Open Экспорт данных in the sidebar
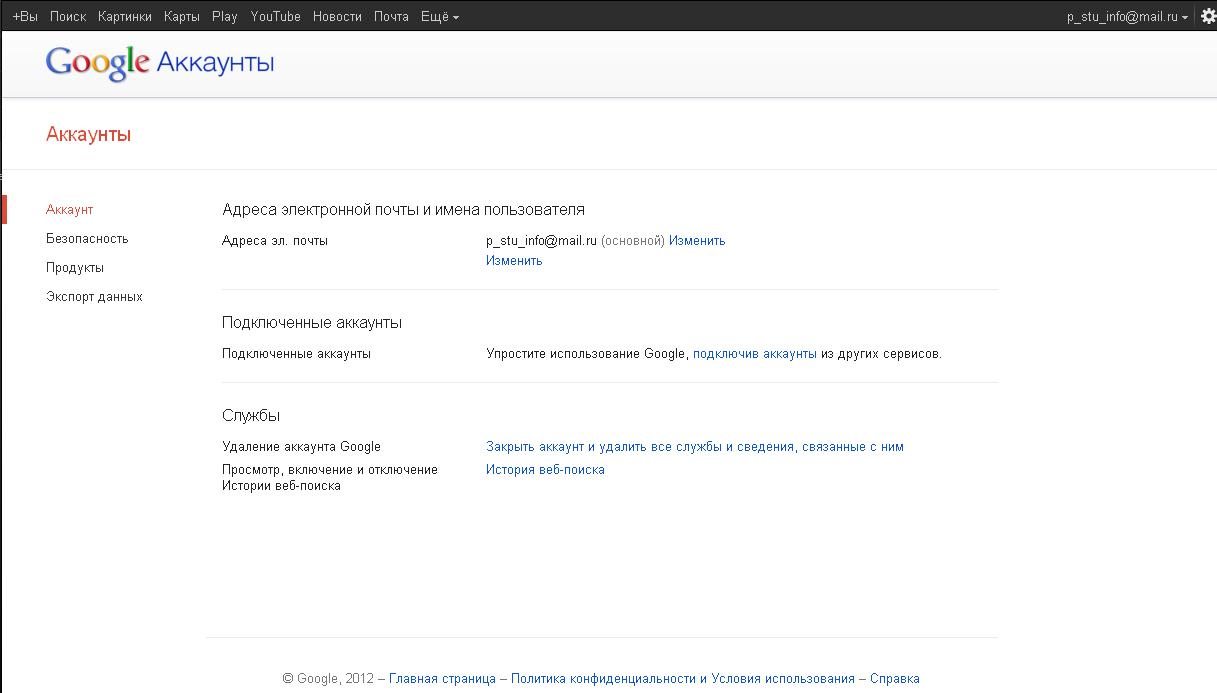The width and height of the screenshot is (1217, 693). pos(94,297)
